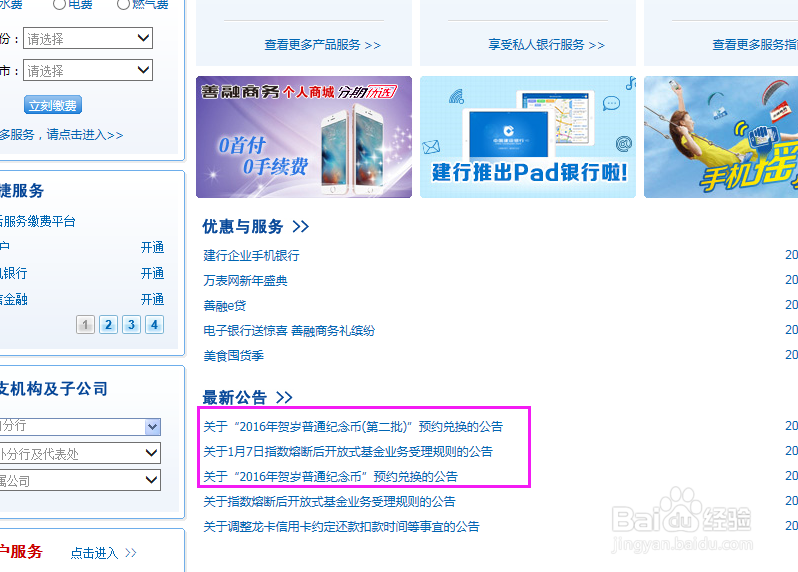Click the 捷服务 panel heading
Viewport: 798px width, 572px height.
22,191
